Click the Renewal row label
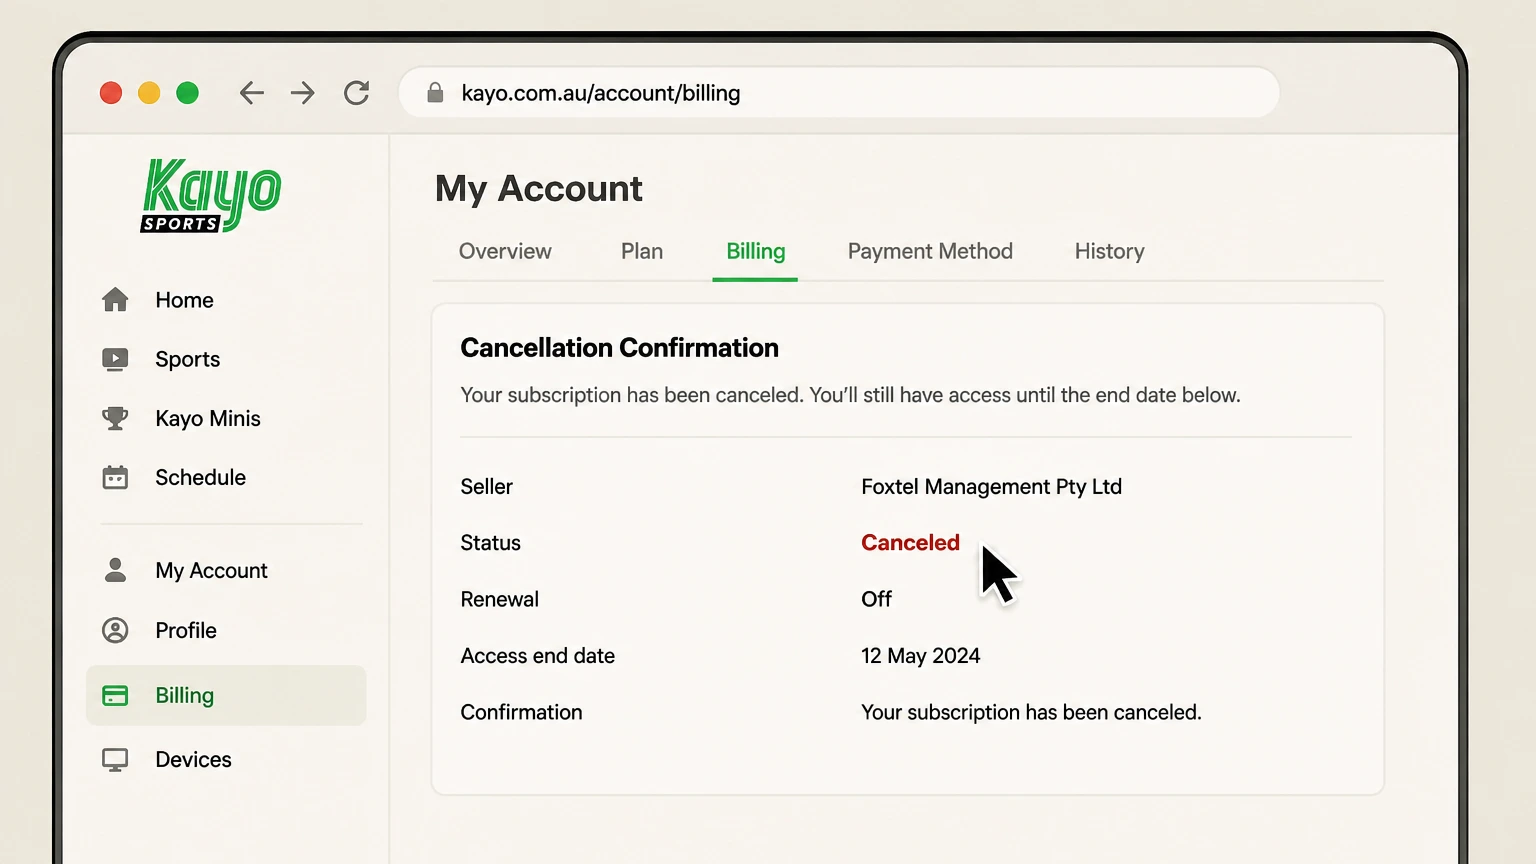Viewport: 1536px width, 864px height. (x=499, y=599)
